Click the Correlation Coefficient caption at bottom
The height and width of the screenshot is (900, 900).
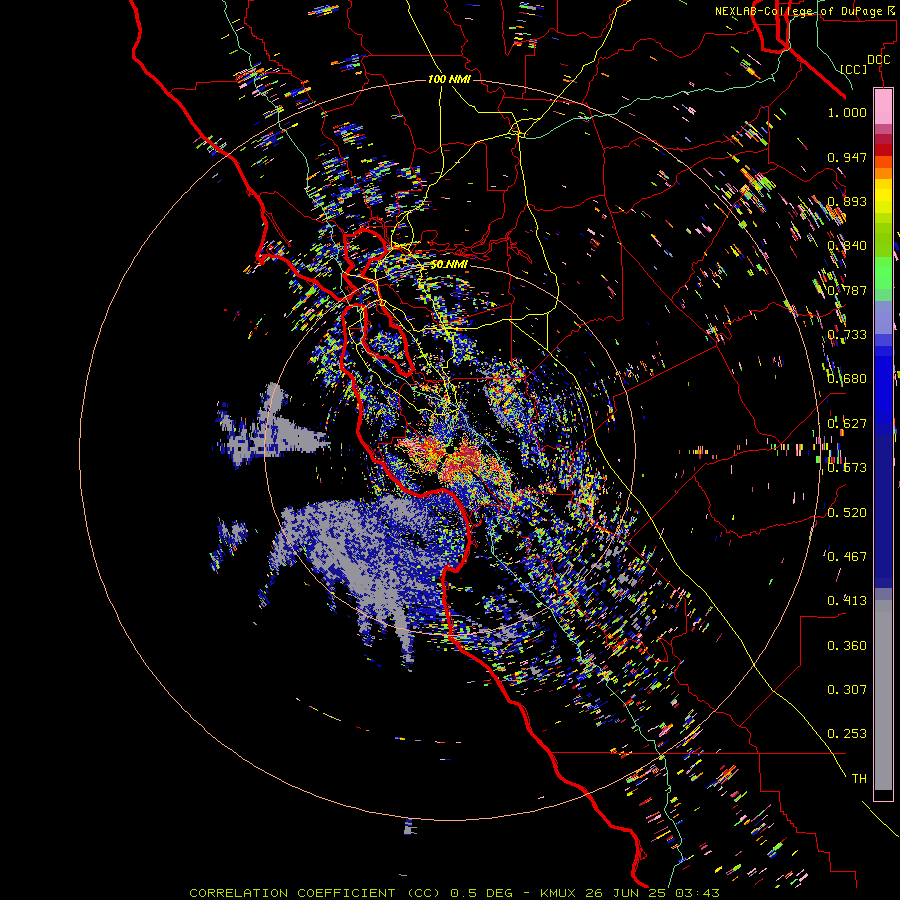pyautogui.click(x=454, y=893)
